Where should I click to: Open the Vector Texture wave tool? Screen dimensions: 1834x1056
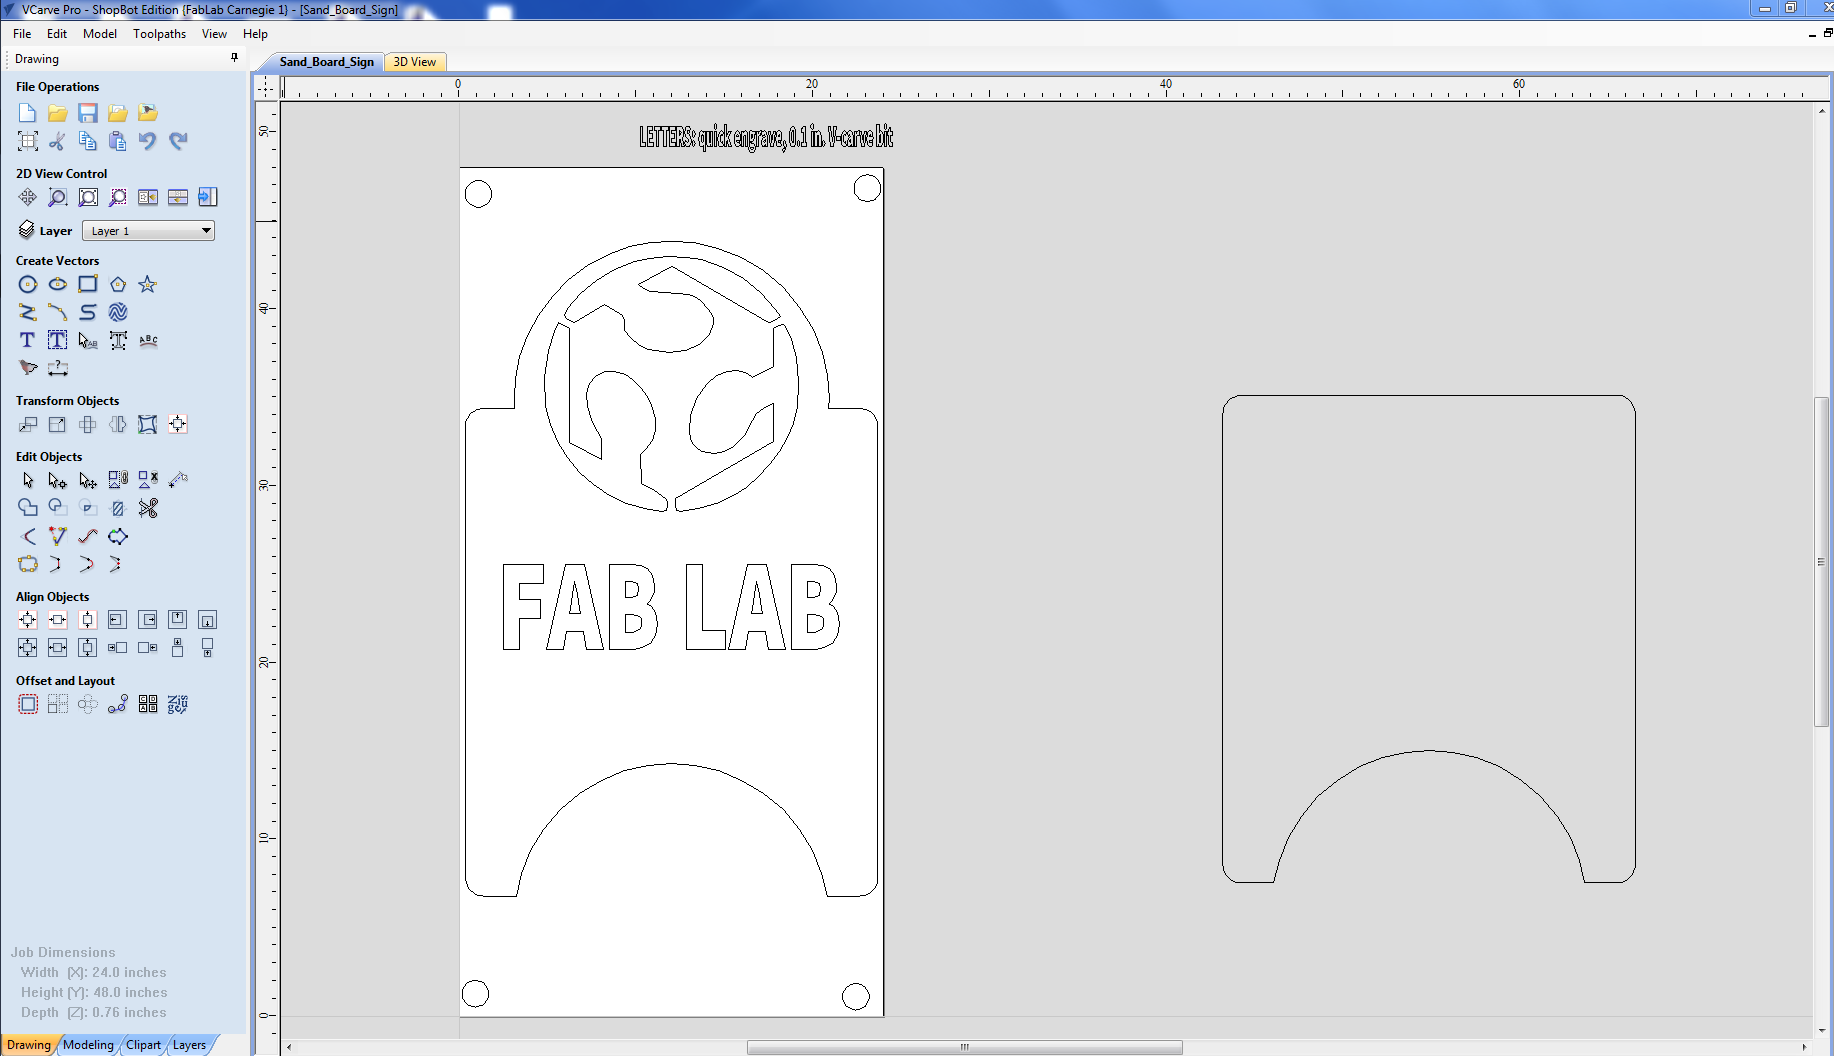coord(118,312)
